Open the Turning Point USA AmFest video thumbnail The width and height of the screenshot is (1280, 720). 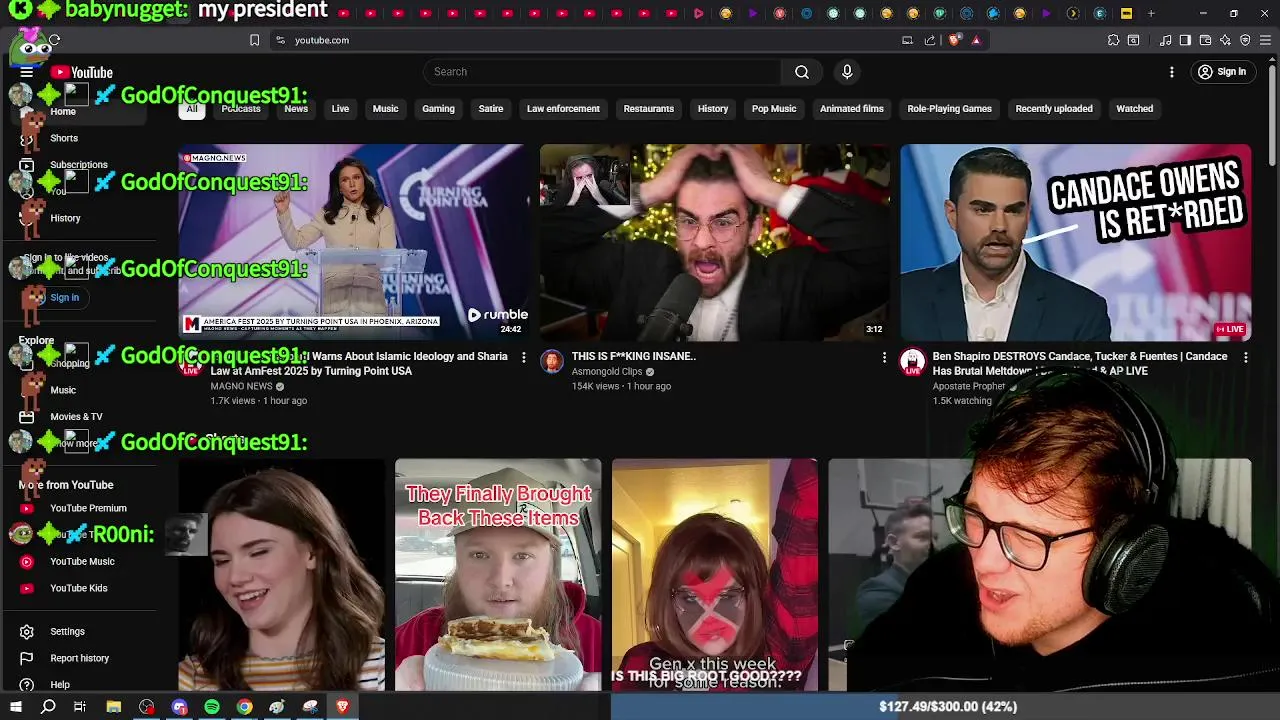pyautogui.click(x=354, y=242)
